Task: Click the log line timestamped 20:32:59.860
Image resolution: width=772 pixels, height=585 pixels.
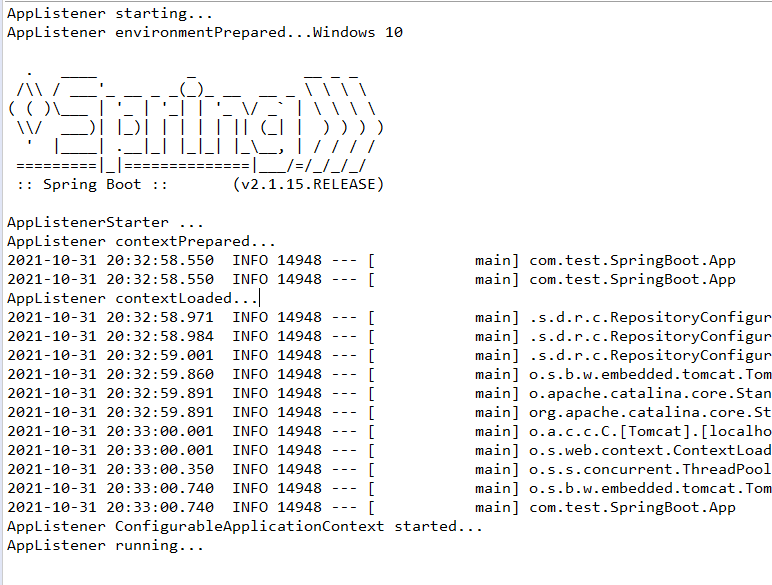Action: pyautogui.click(x=389, y=375)
